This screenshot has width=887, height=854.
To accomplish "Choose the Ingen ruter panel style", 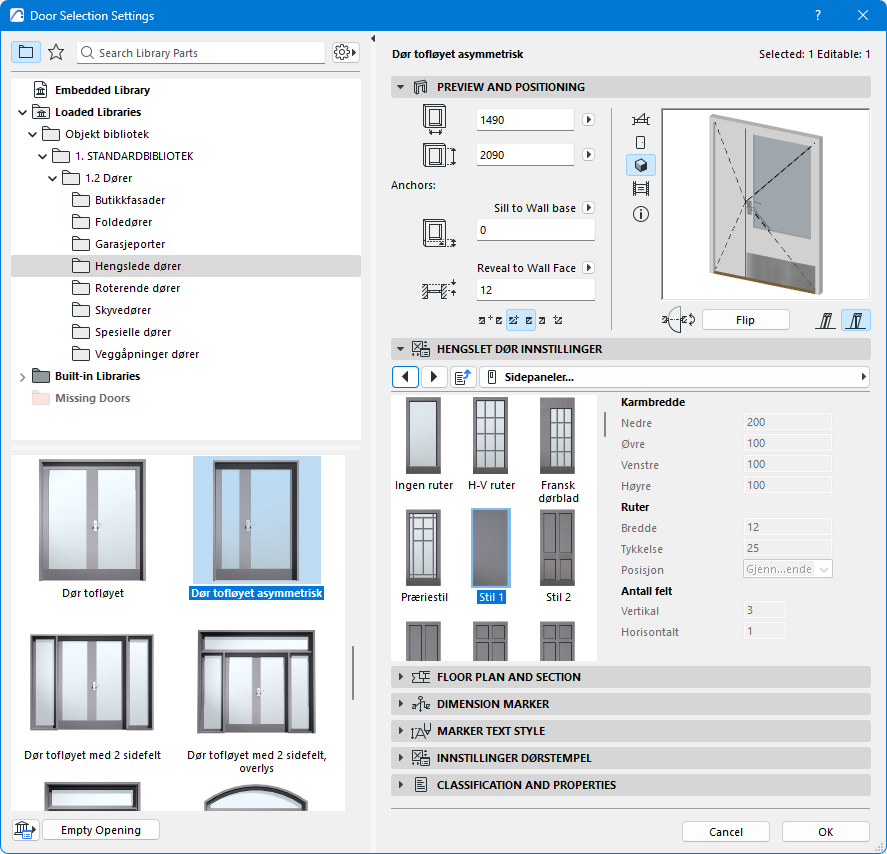I will (x=424, y=436).
